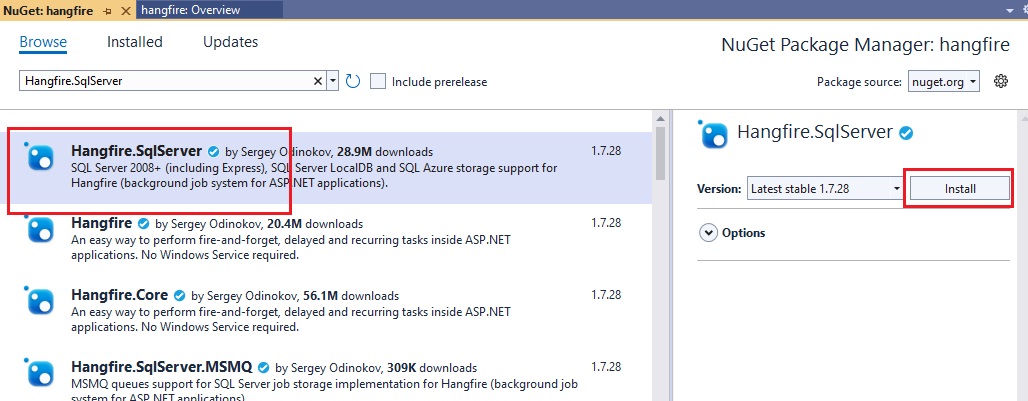Pin the NuGet: hangfire tab
The image size is (1028, 401).
click(108, 10)
